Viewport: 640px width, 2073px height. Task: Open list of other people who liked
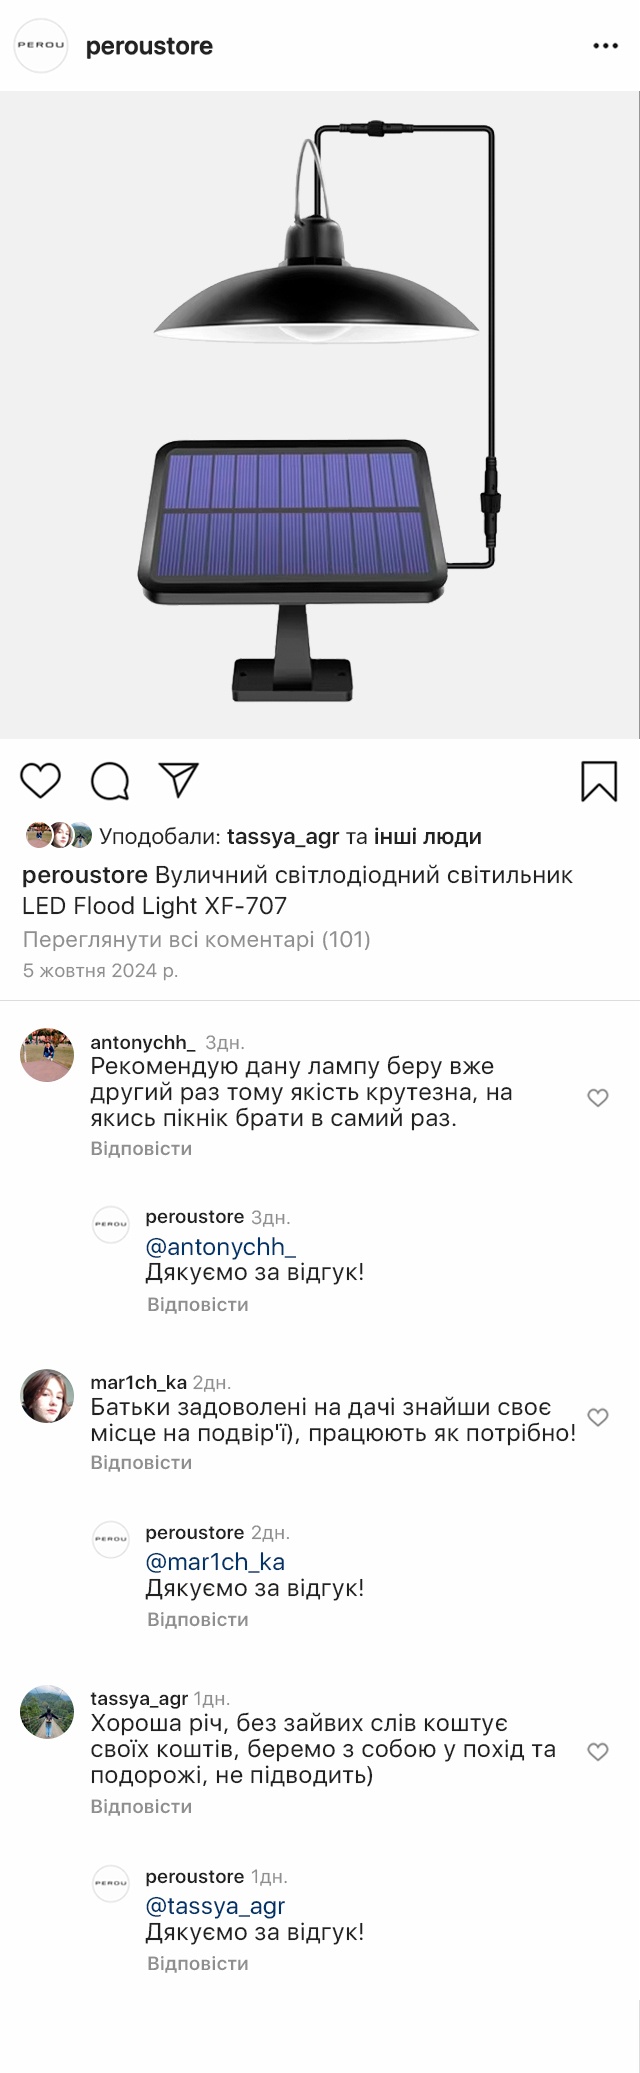(428, 836)
